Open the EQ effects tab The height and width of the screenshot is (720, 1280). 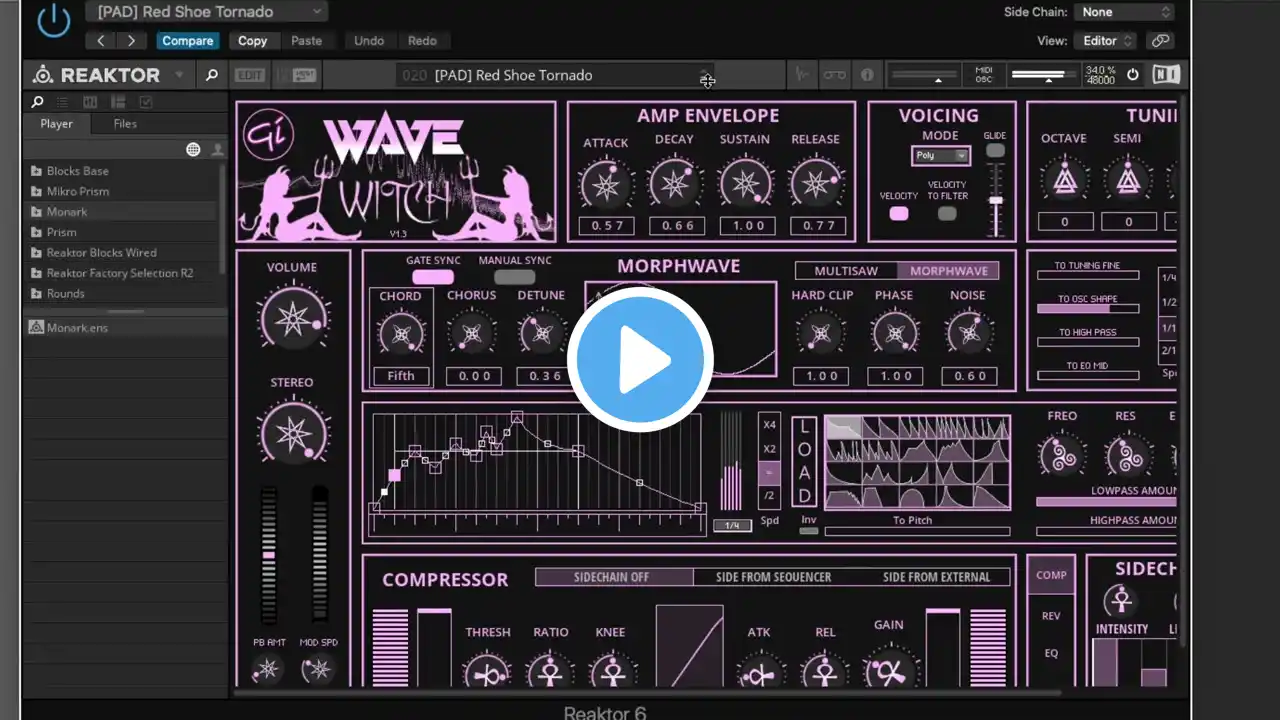coord(1051,653)
